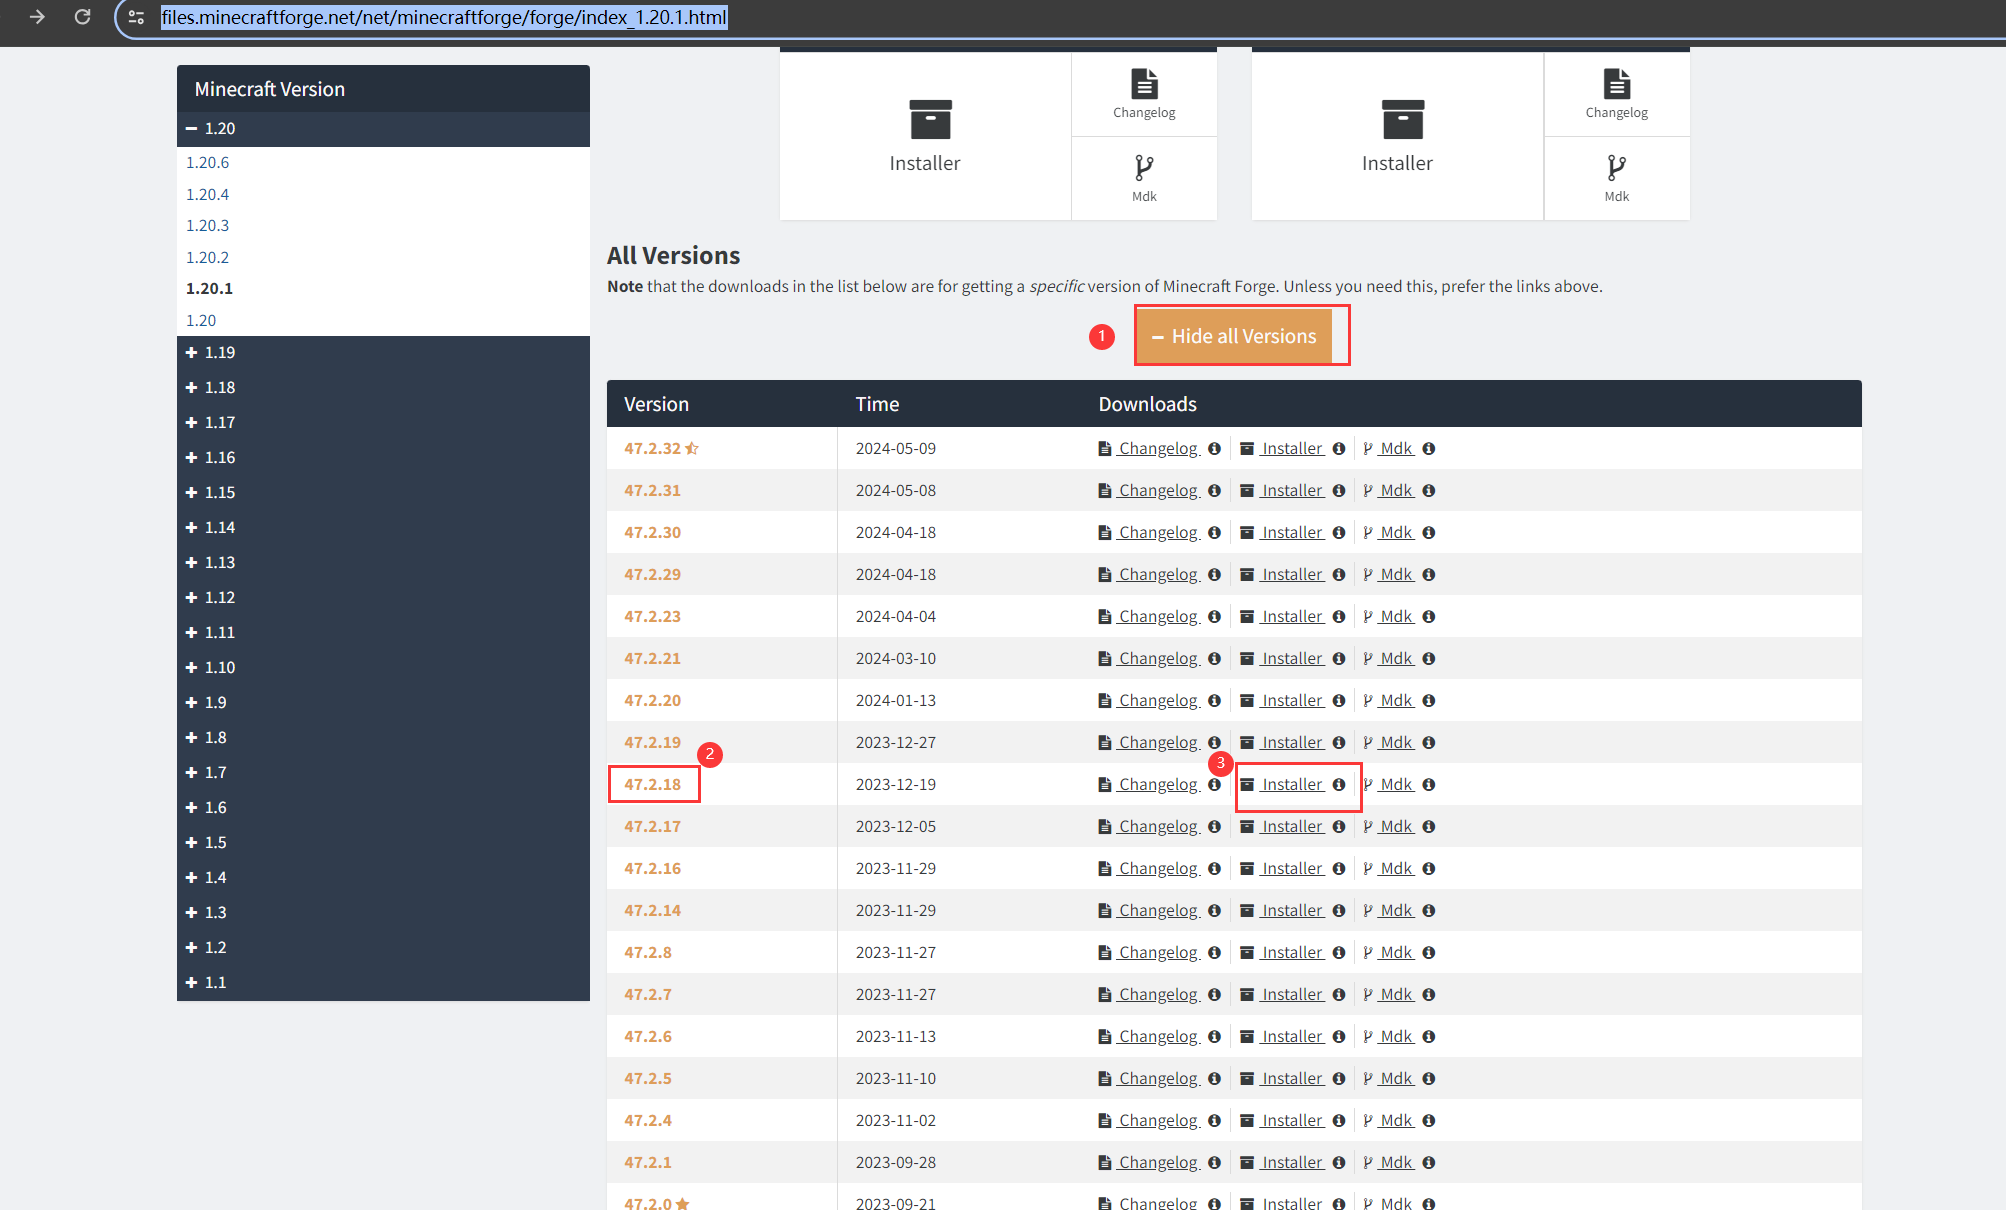Click info icon beside 47.2.1 Installer
This screenshot has height=1210, width=2006.
1339,1163
